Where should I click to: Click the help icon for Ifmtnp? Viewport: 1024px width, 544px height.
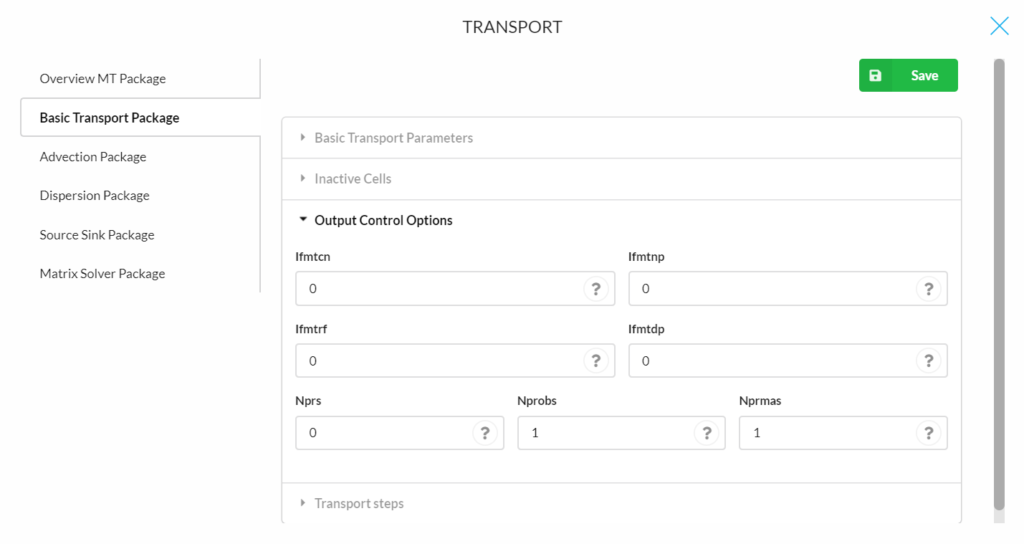click(928, 289)
